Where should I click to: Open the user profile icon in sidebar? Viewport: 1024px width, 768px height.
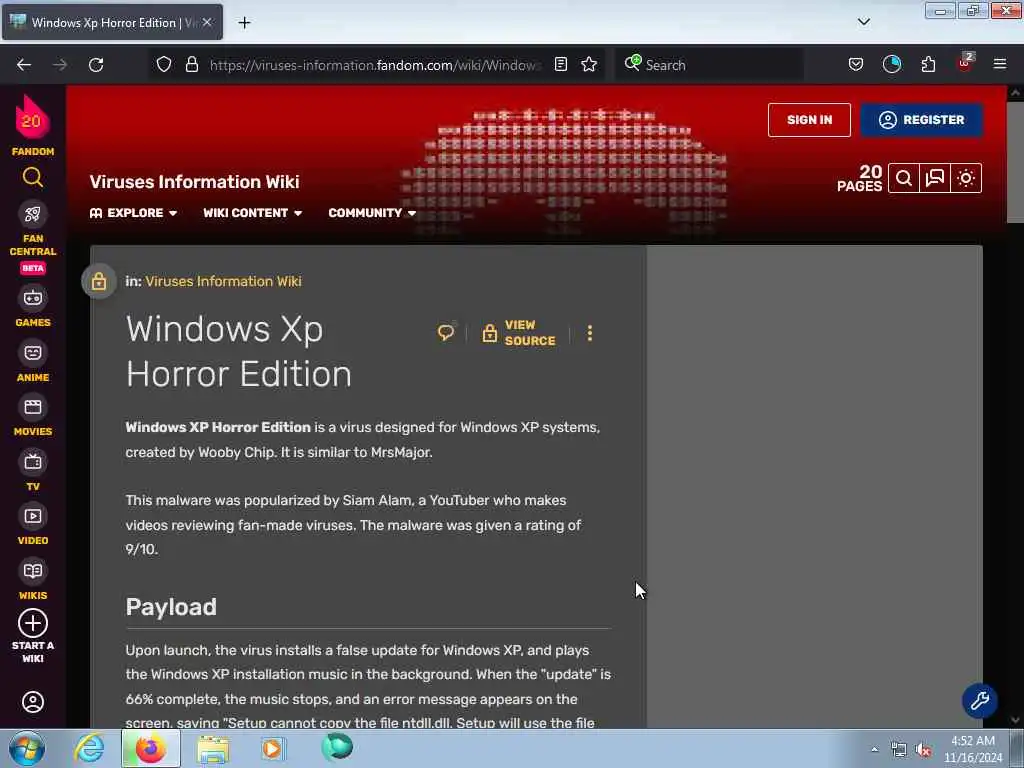[x=33, y=702]
